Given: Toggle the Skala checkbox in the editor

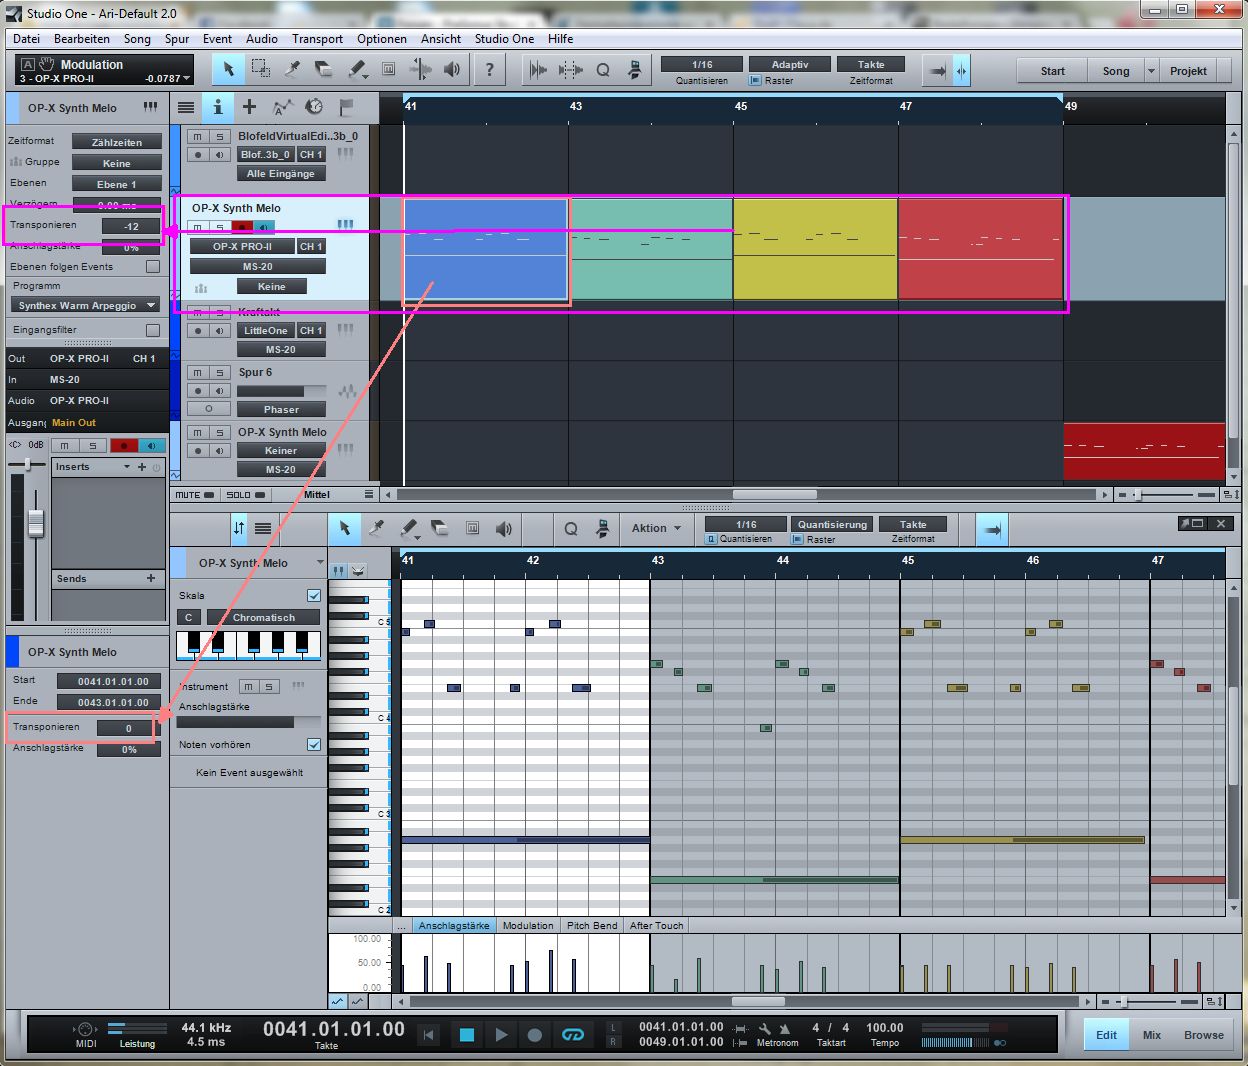Looking at the screenshot, I should (314, 596).
